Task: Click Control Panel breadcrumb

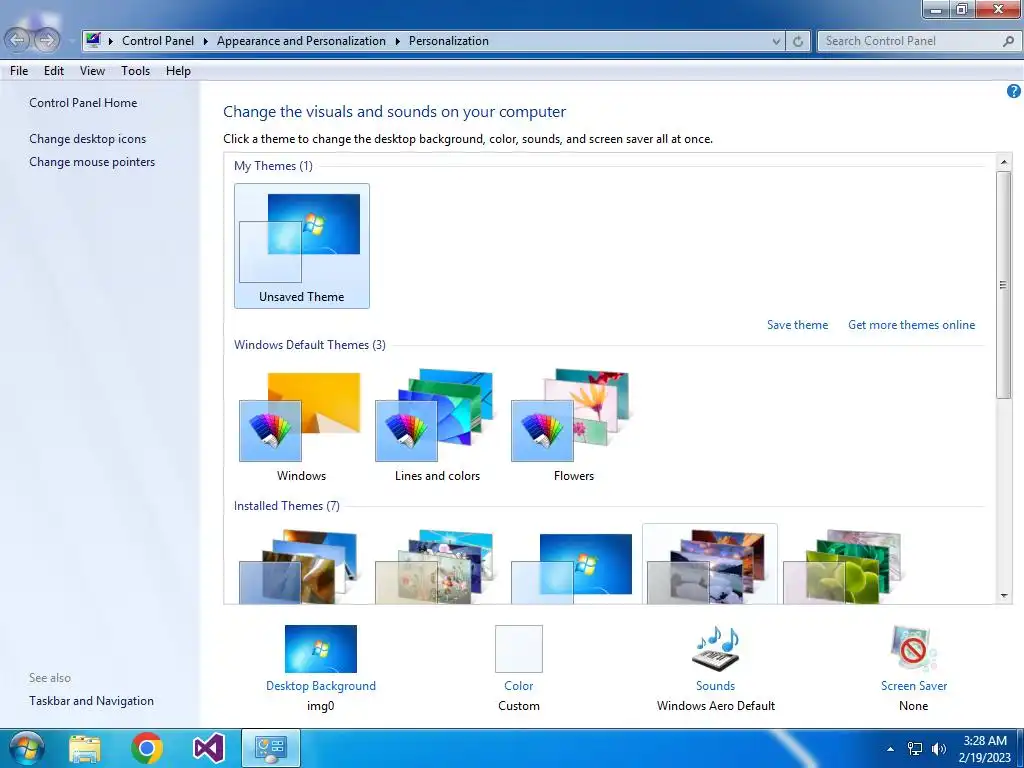Action: (x=158, y=40)
